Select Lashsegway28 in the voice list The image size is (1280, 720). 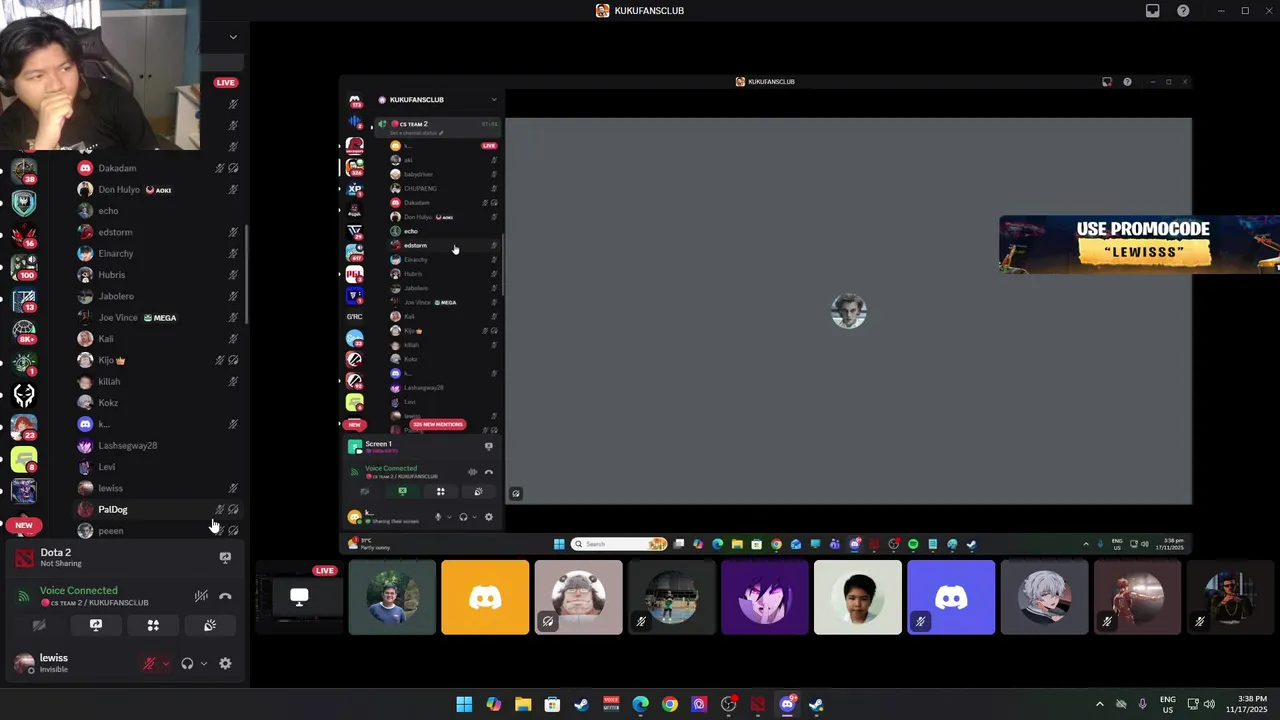(x=160, y=445)
